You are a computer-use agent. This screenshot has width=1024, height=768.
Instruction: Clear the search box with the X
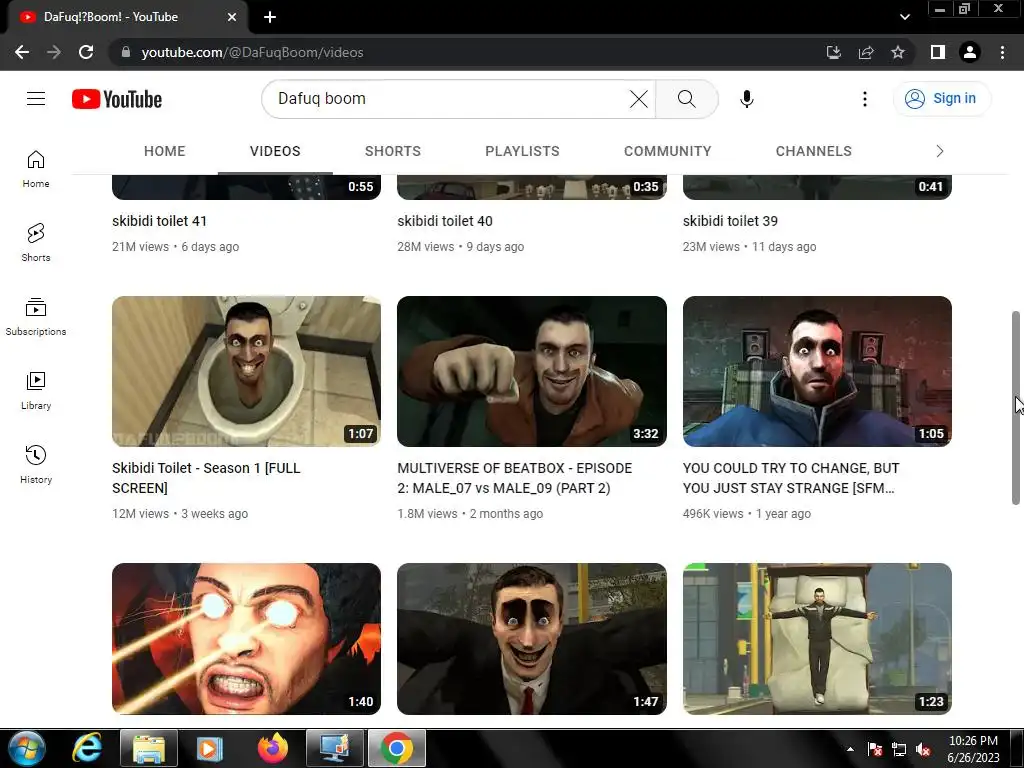click(x=639, y=99)
